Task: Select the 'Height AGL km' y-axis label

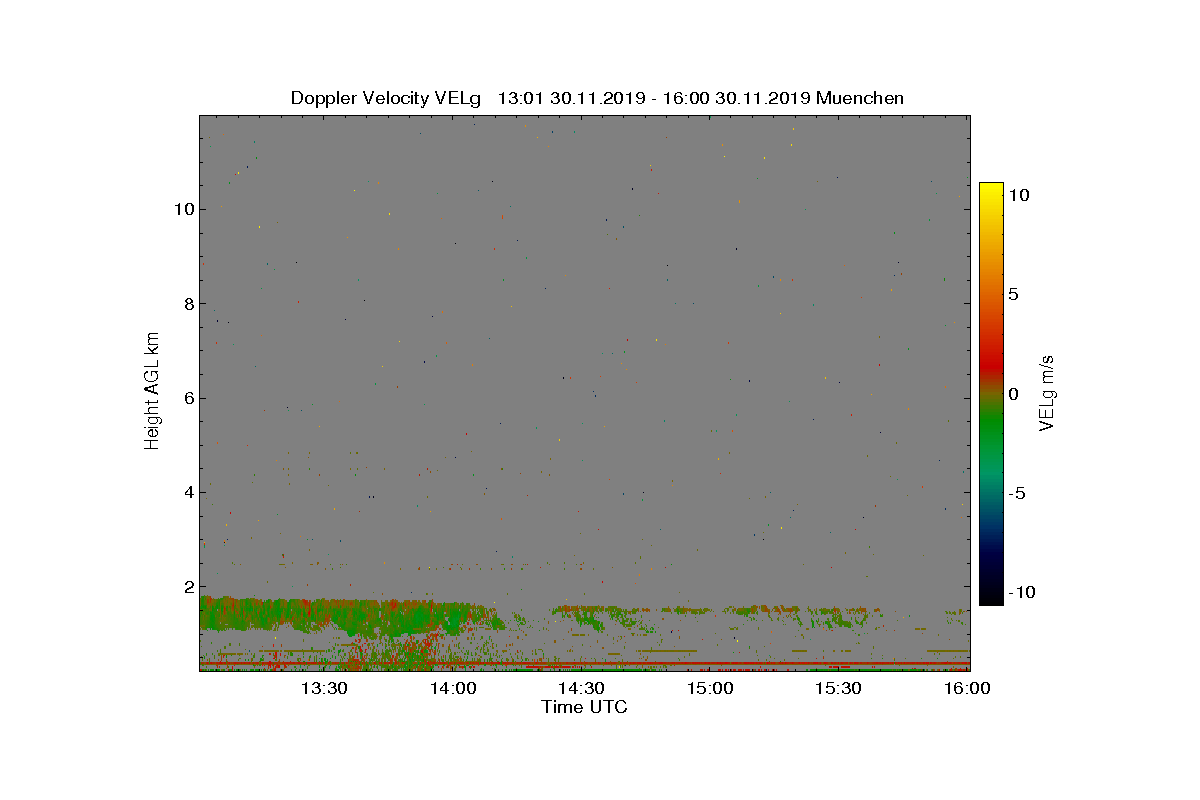Action: click(152, 390)
